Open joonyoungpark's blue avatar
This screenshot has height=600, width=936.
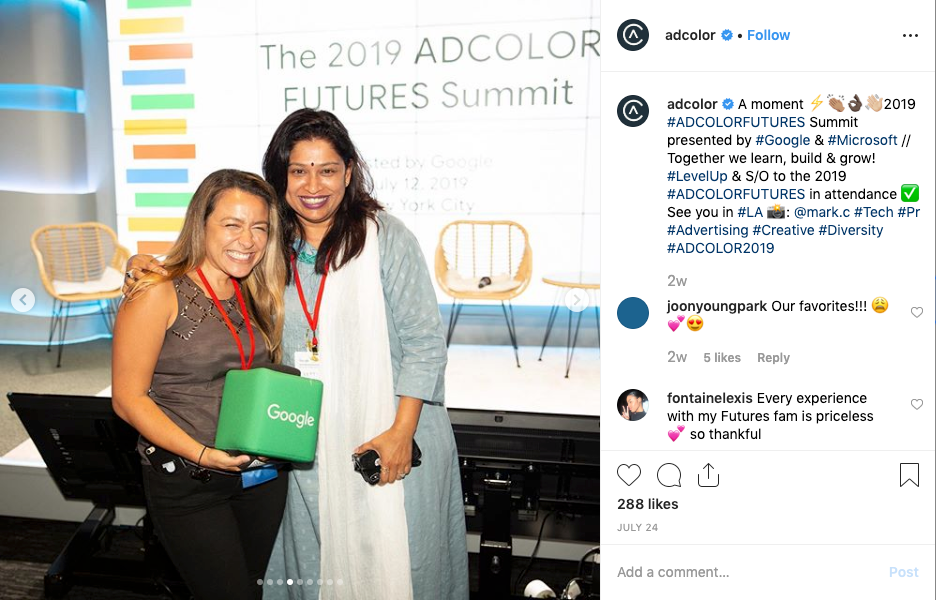tap(633, 313)
